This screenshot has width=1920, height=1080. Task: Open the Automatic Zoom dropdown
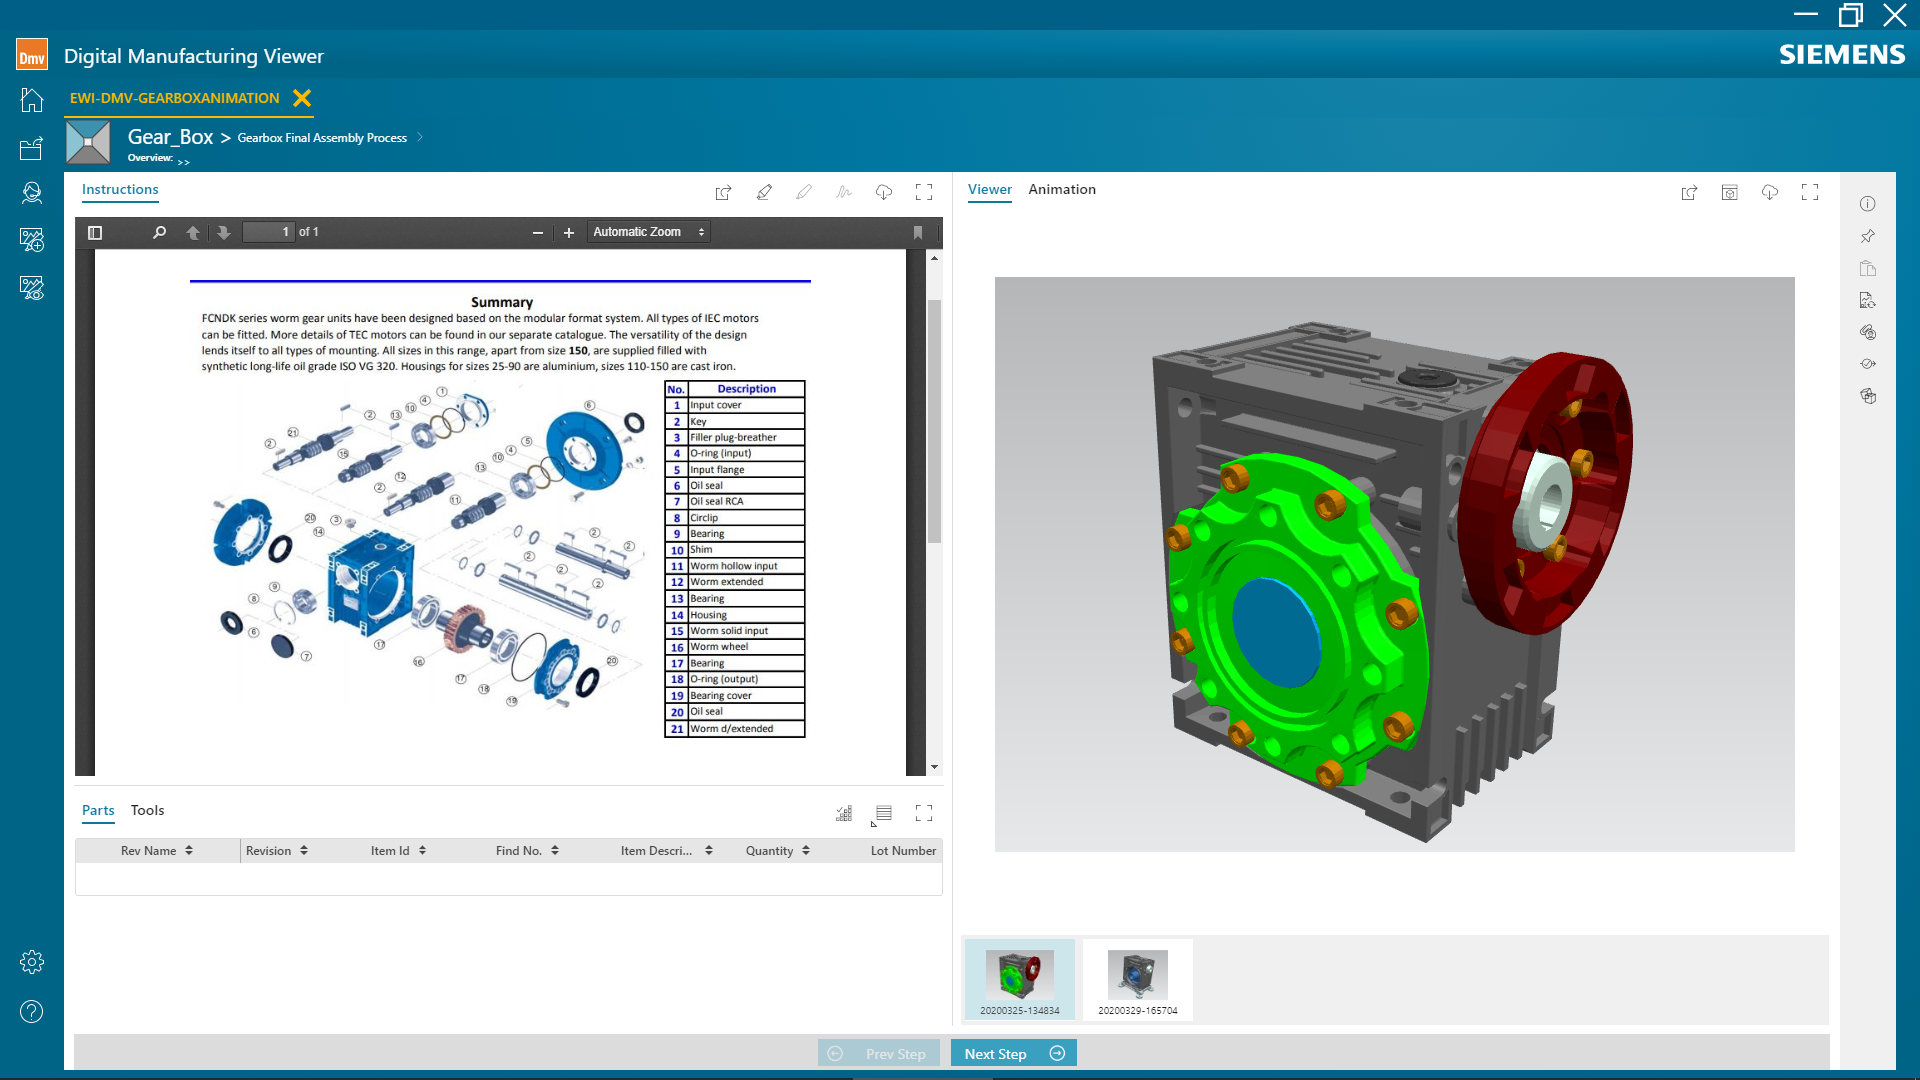pyautogui.click(x=647, y=231)
